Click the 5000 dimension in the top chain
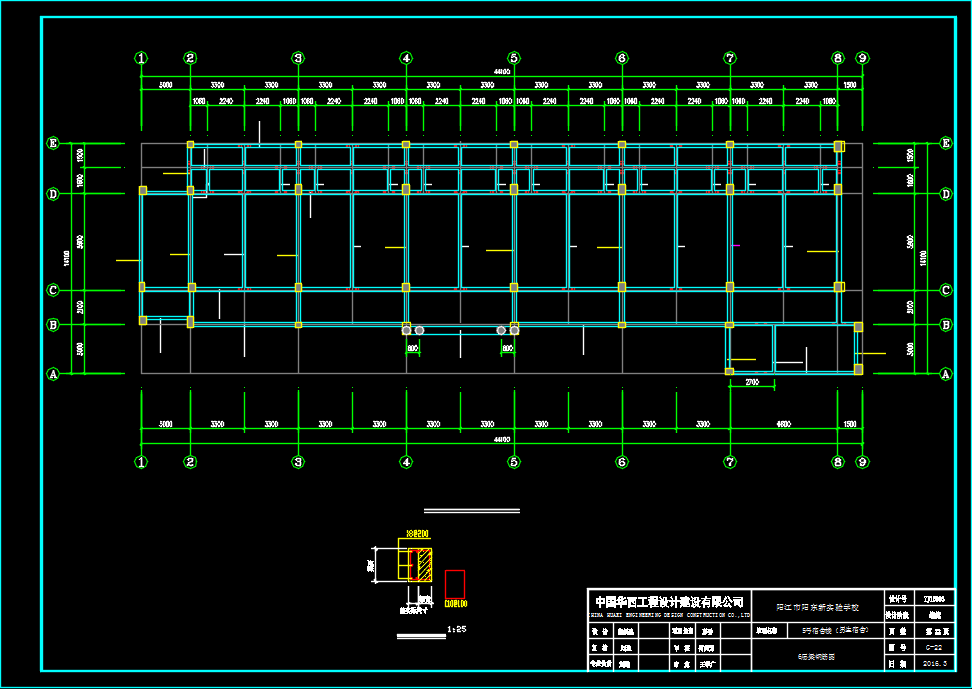 (166, 85)
